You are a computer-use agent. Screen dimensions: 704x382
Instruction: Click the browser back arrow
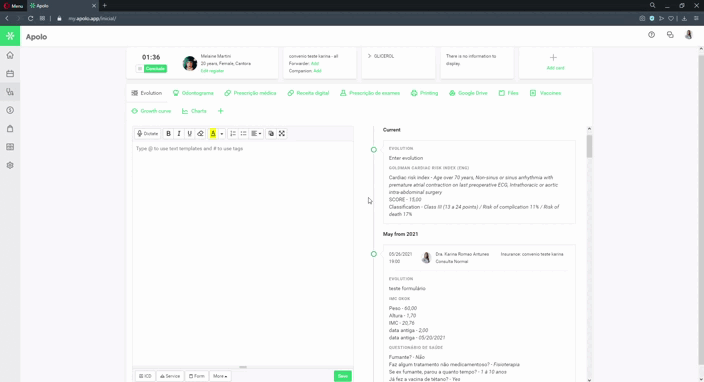pos(7,18)
